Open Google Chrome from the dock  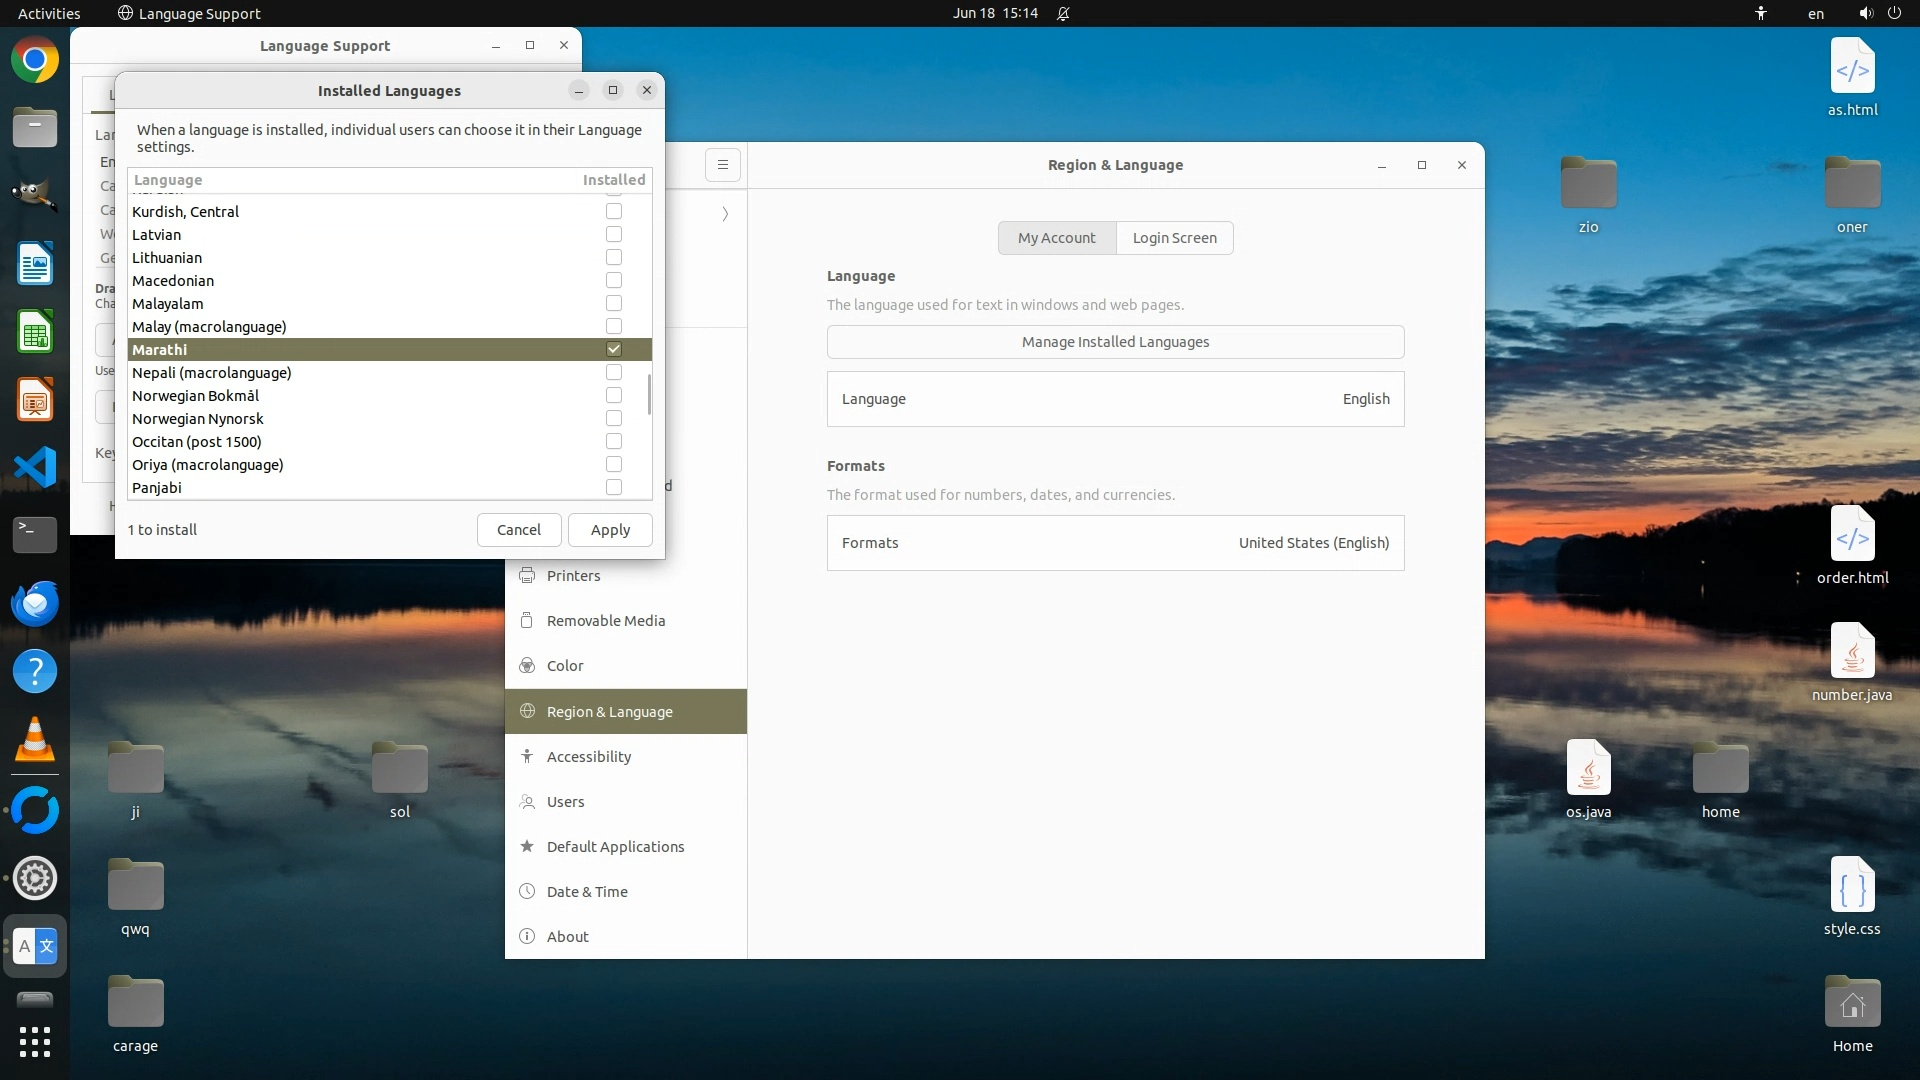pos(35,61)
